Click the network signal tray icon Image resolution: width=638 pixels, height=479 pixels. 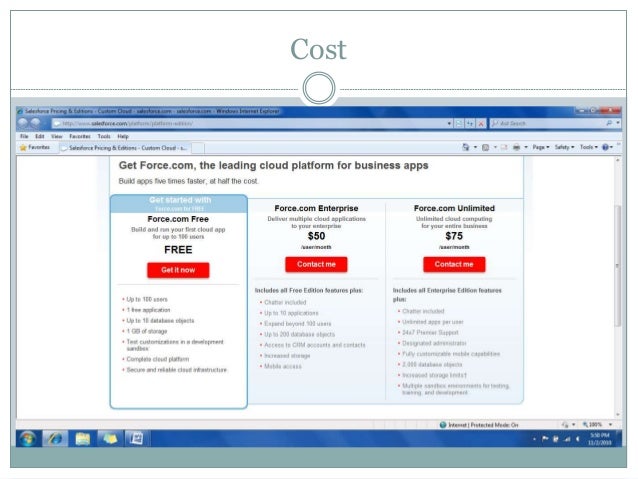567,439
